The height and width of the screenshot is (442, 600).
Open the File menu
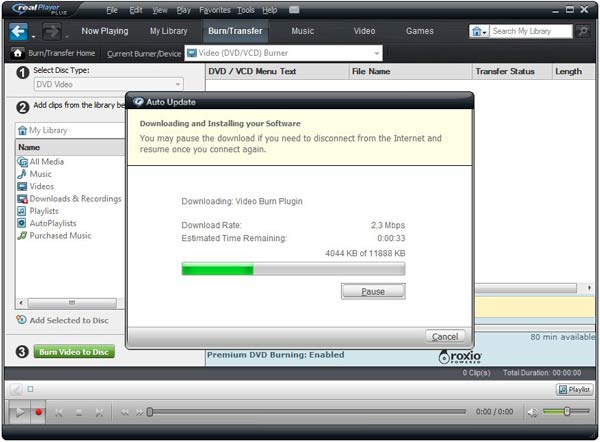(x=112, y=10)
